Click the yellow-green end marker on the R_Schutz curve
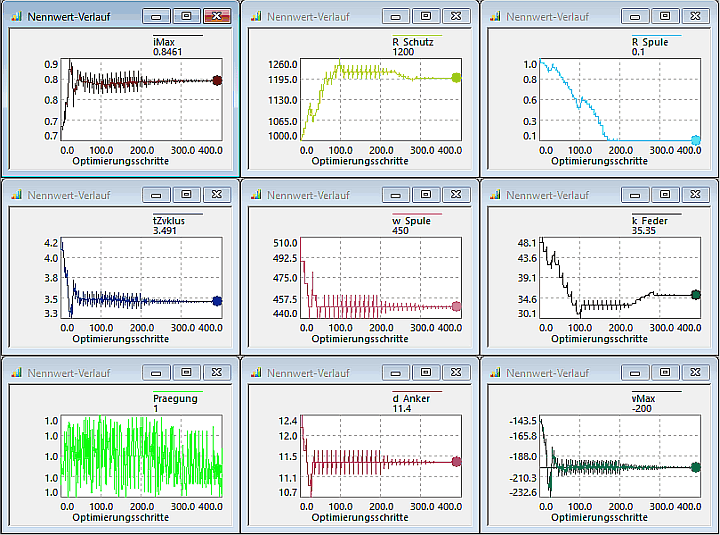This screenshot has height=535, width=720. pos(457,78)
